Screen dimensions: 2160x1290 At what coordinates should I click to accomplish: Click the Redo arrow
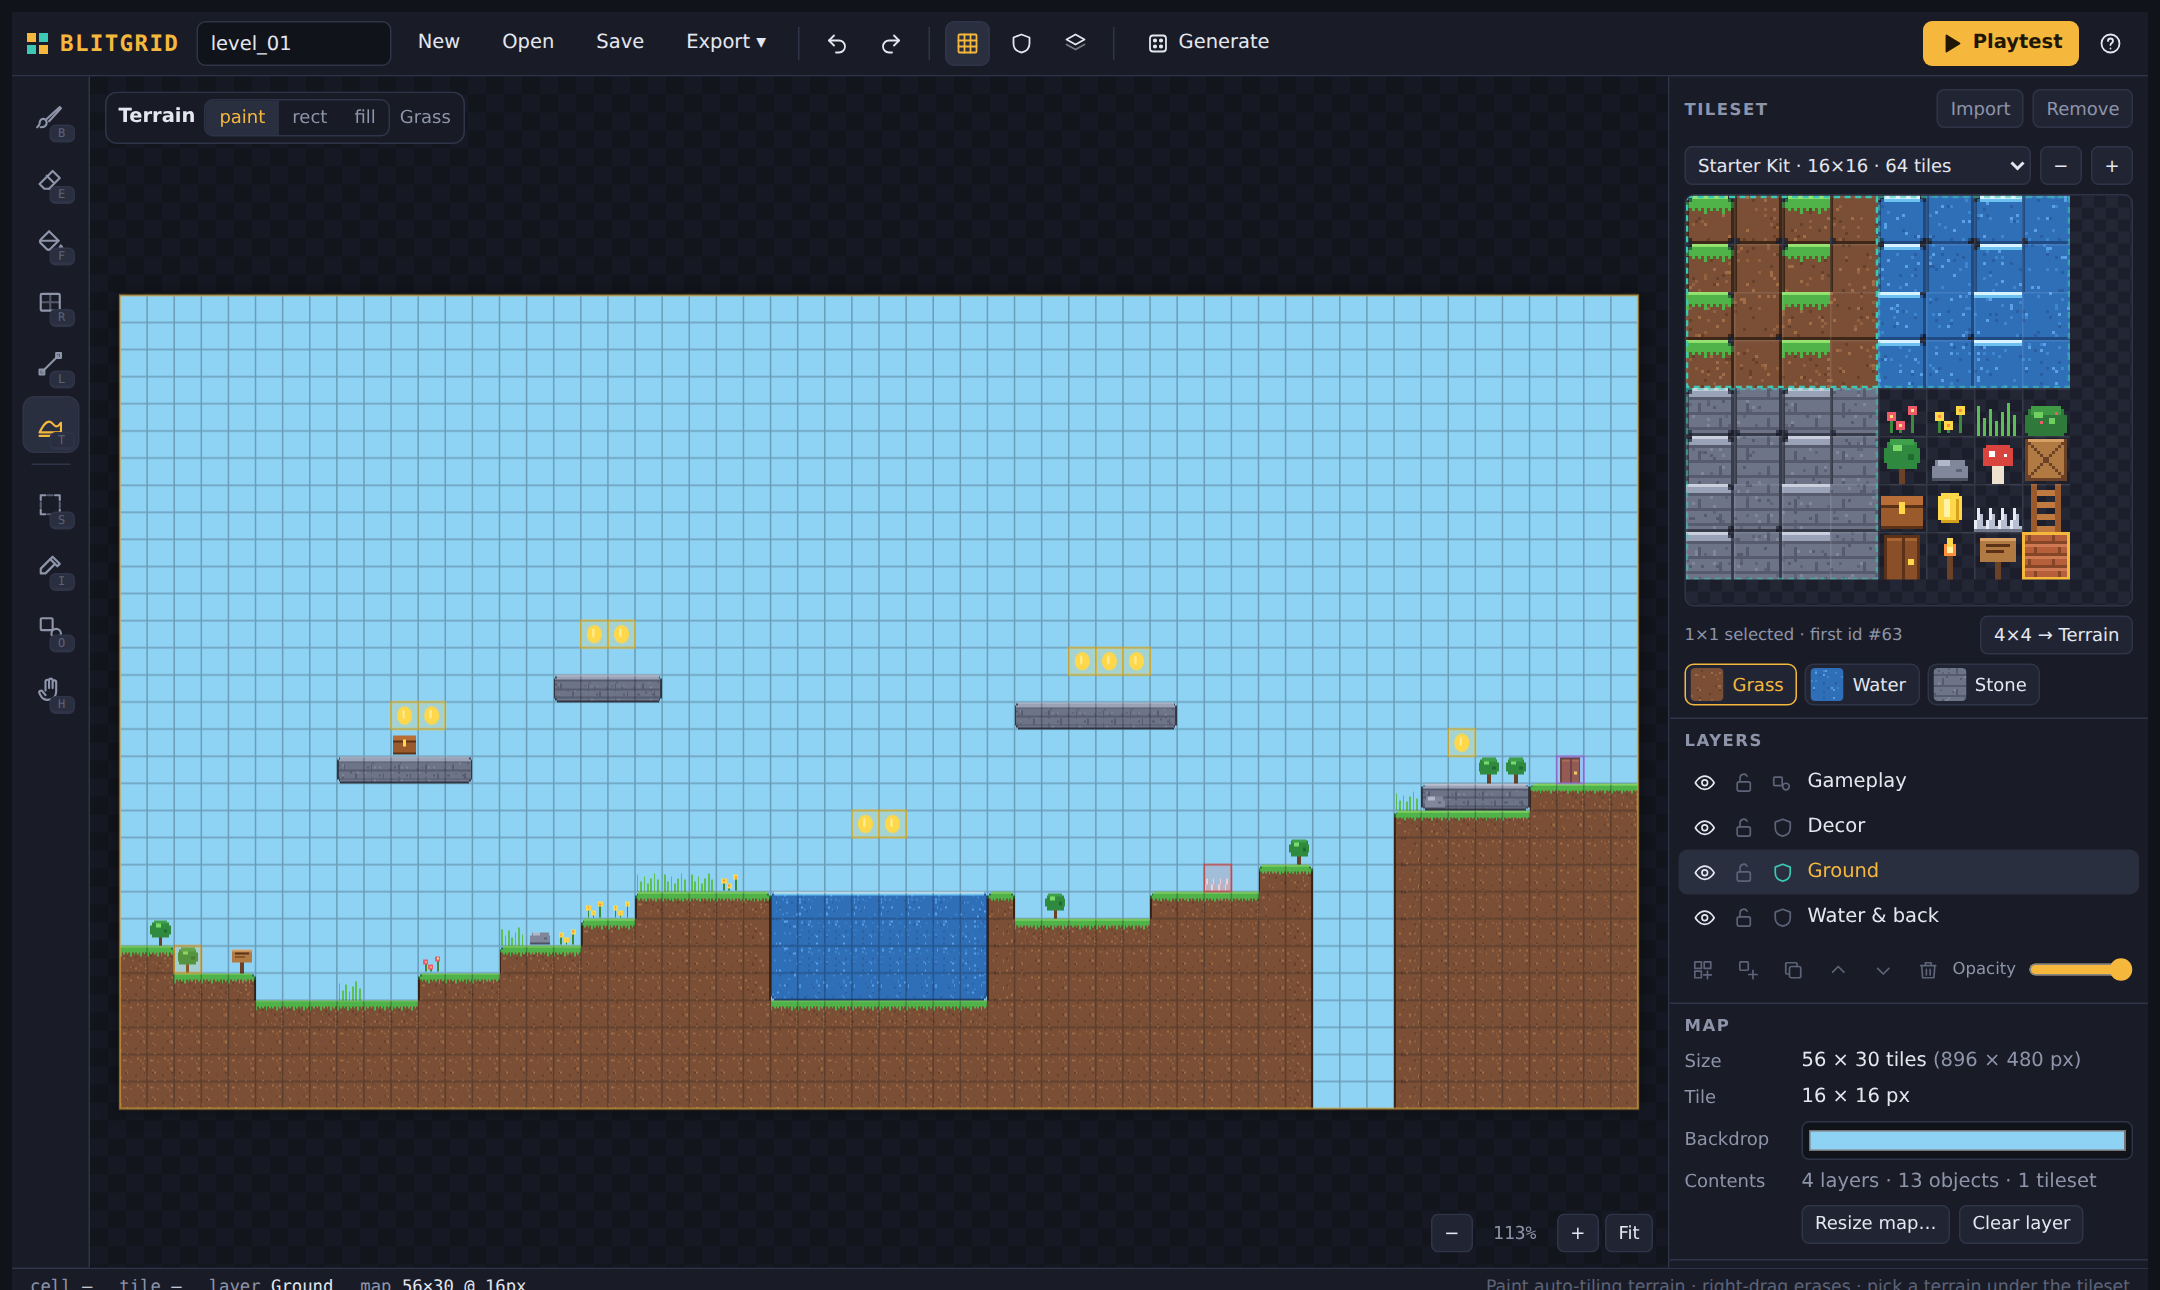point(890,43)
